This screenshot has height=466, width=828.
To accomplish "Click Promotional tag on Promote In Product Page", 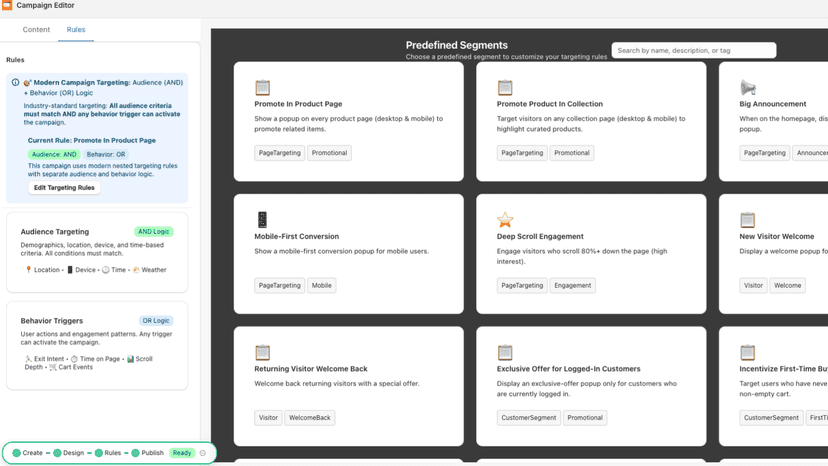I will click(x=330, y=153).
